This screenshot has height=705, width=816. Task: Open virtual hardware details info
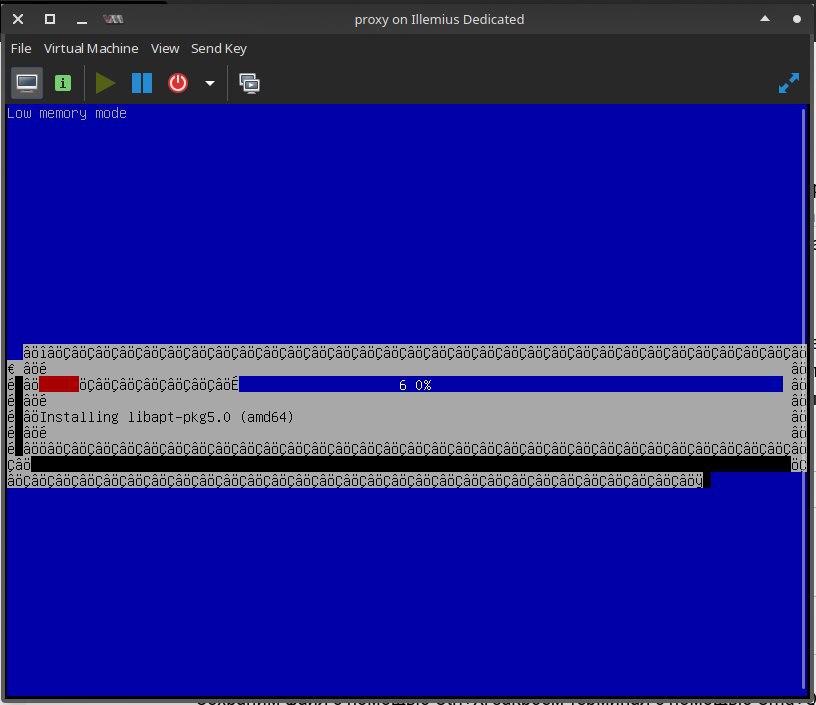click(63, 83)
